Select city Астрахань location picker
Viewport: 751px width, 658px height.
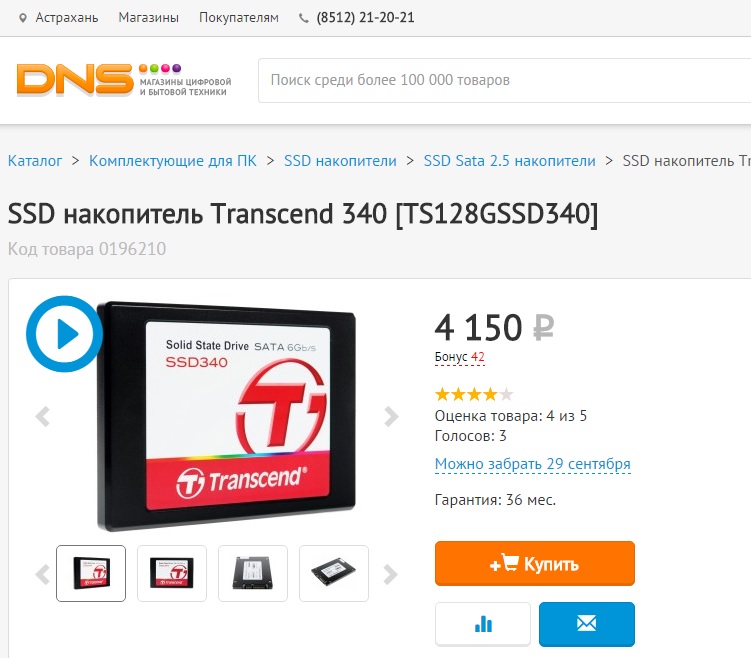[x=58, y=18]
